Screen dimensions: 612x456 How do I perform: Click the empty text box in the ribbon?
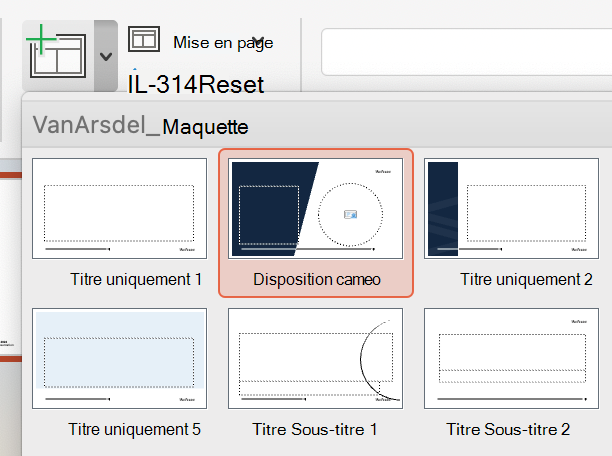(x=466, y=52)
